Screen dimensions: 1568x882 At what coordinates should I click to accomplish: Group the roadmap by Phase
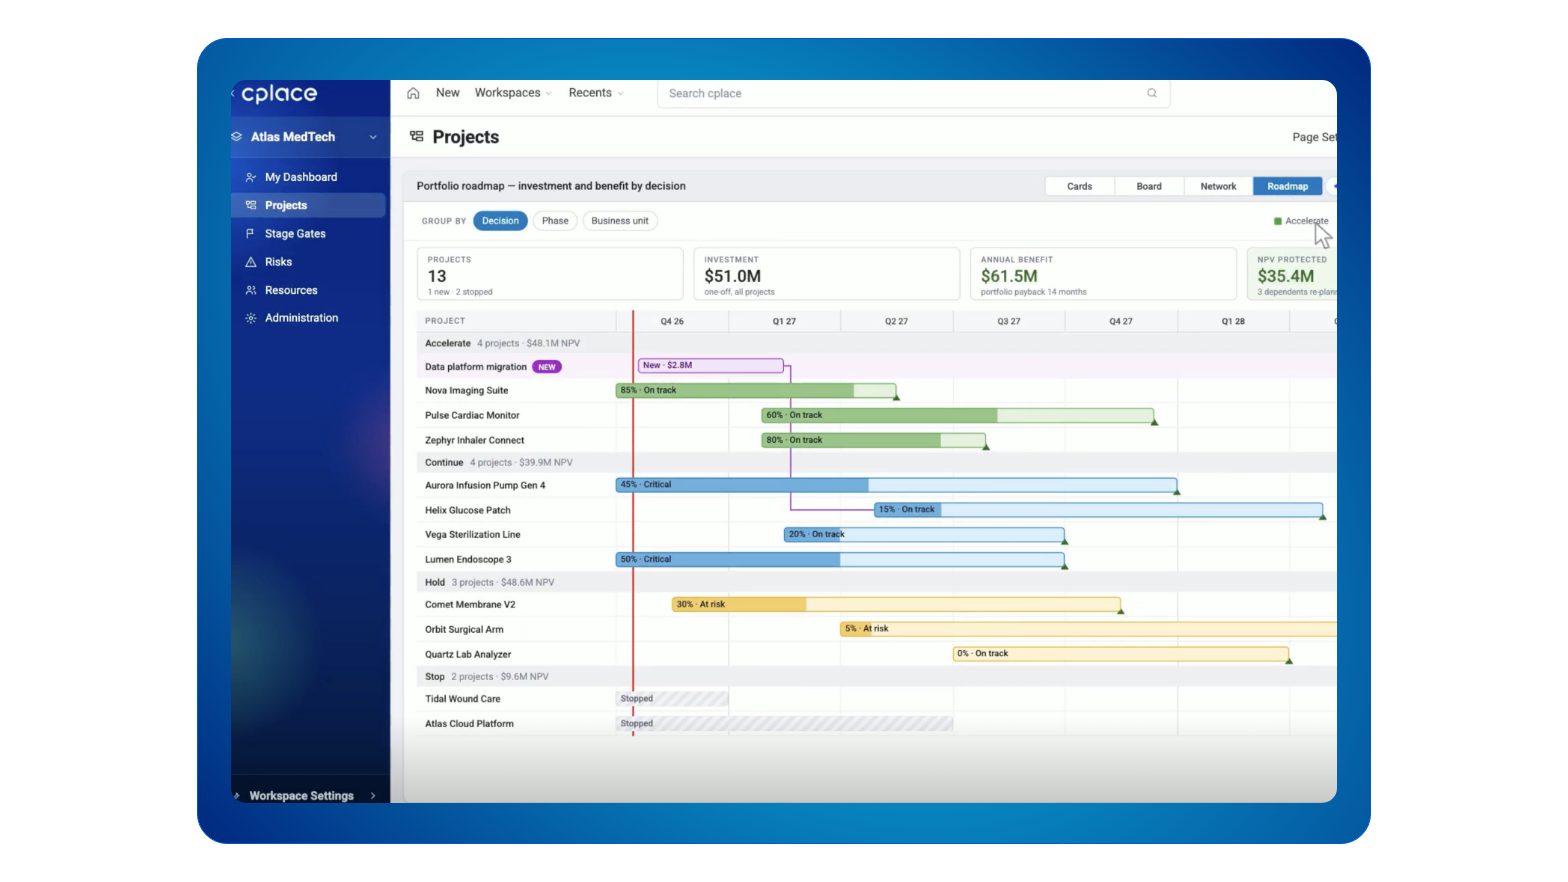(x=555, y=221)
